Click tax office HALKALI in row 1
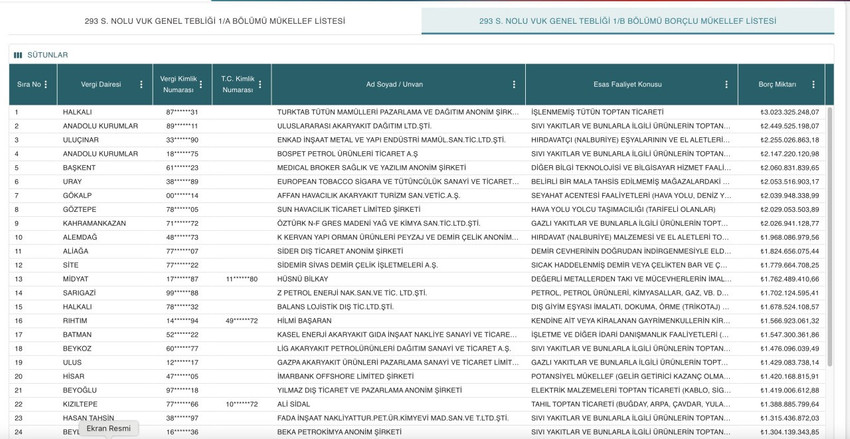The height and width of the screenshot is (439, 850). [77, 112]
